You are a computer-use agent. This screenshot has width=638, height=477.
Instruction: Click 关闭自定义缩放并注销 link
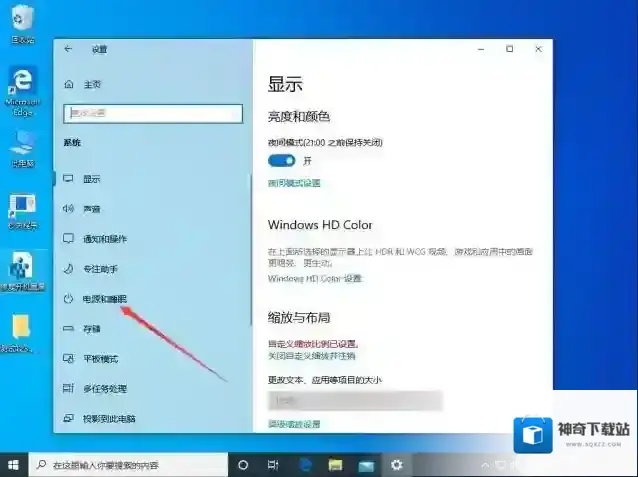(310, 355)
